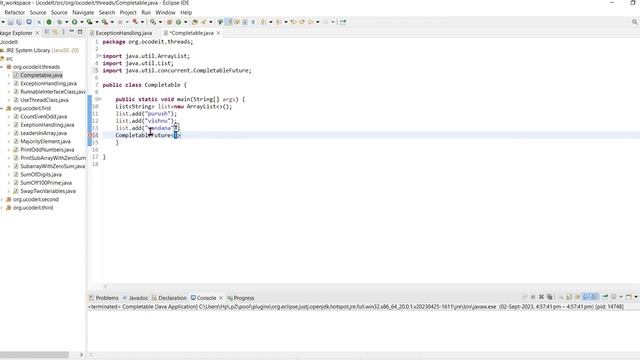Click the Package Explorer horizontal scrollbar thumb

(34, 355)
